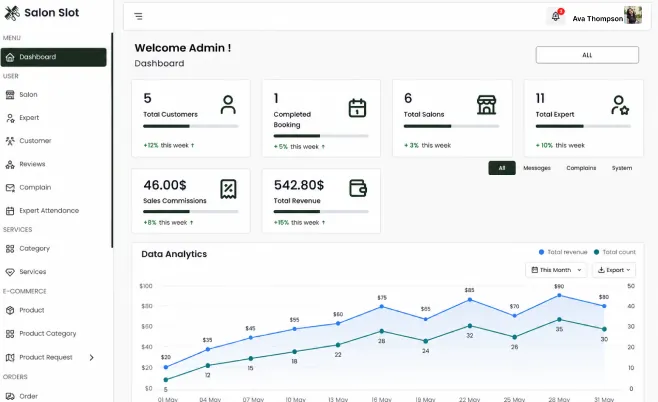Click the receipt percent icon on the Sales Commissions card
The width and height of the screenshot is (658, 402).
[228, 189]
